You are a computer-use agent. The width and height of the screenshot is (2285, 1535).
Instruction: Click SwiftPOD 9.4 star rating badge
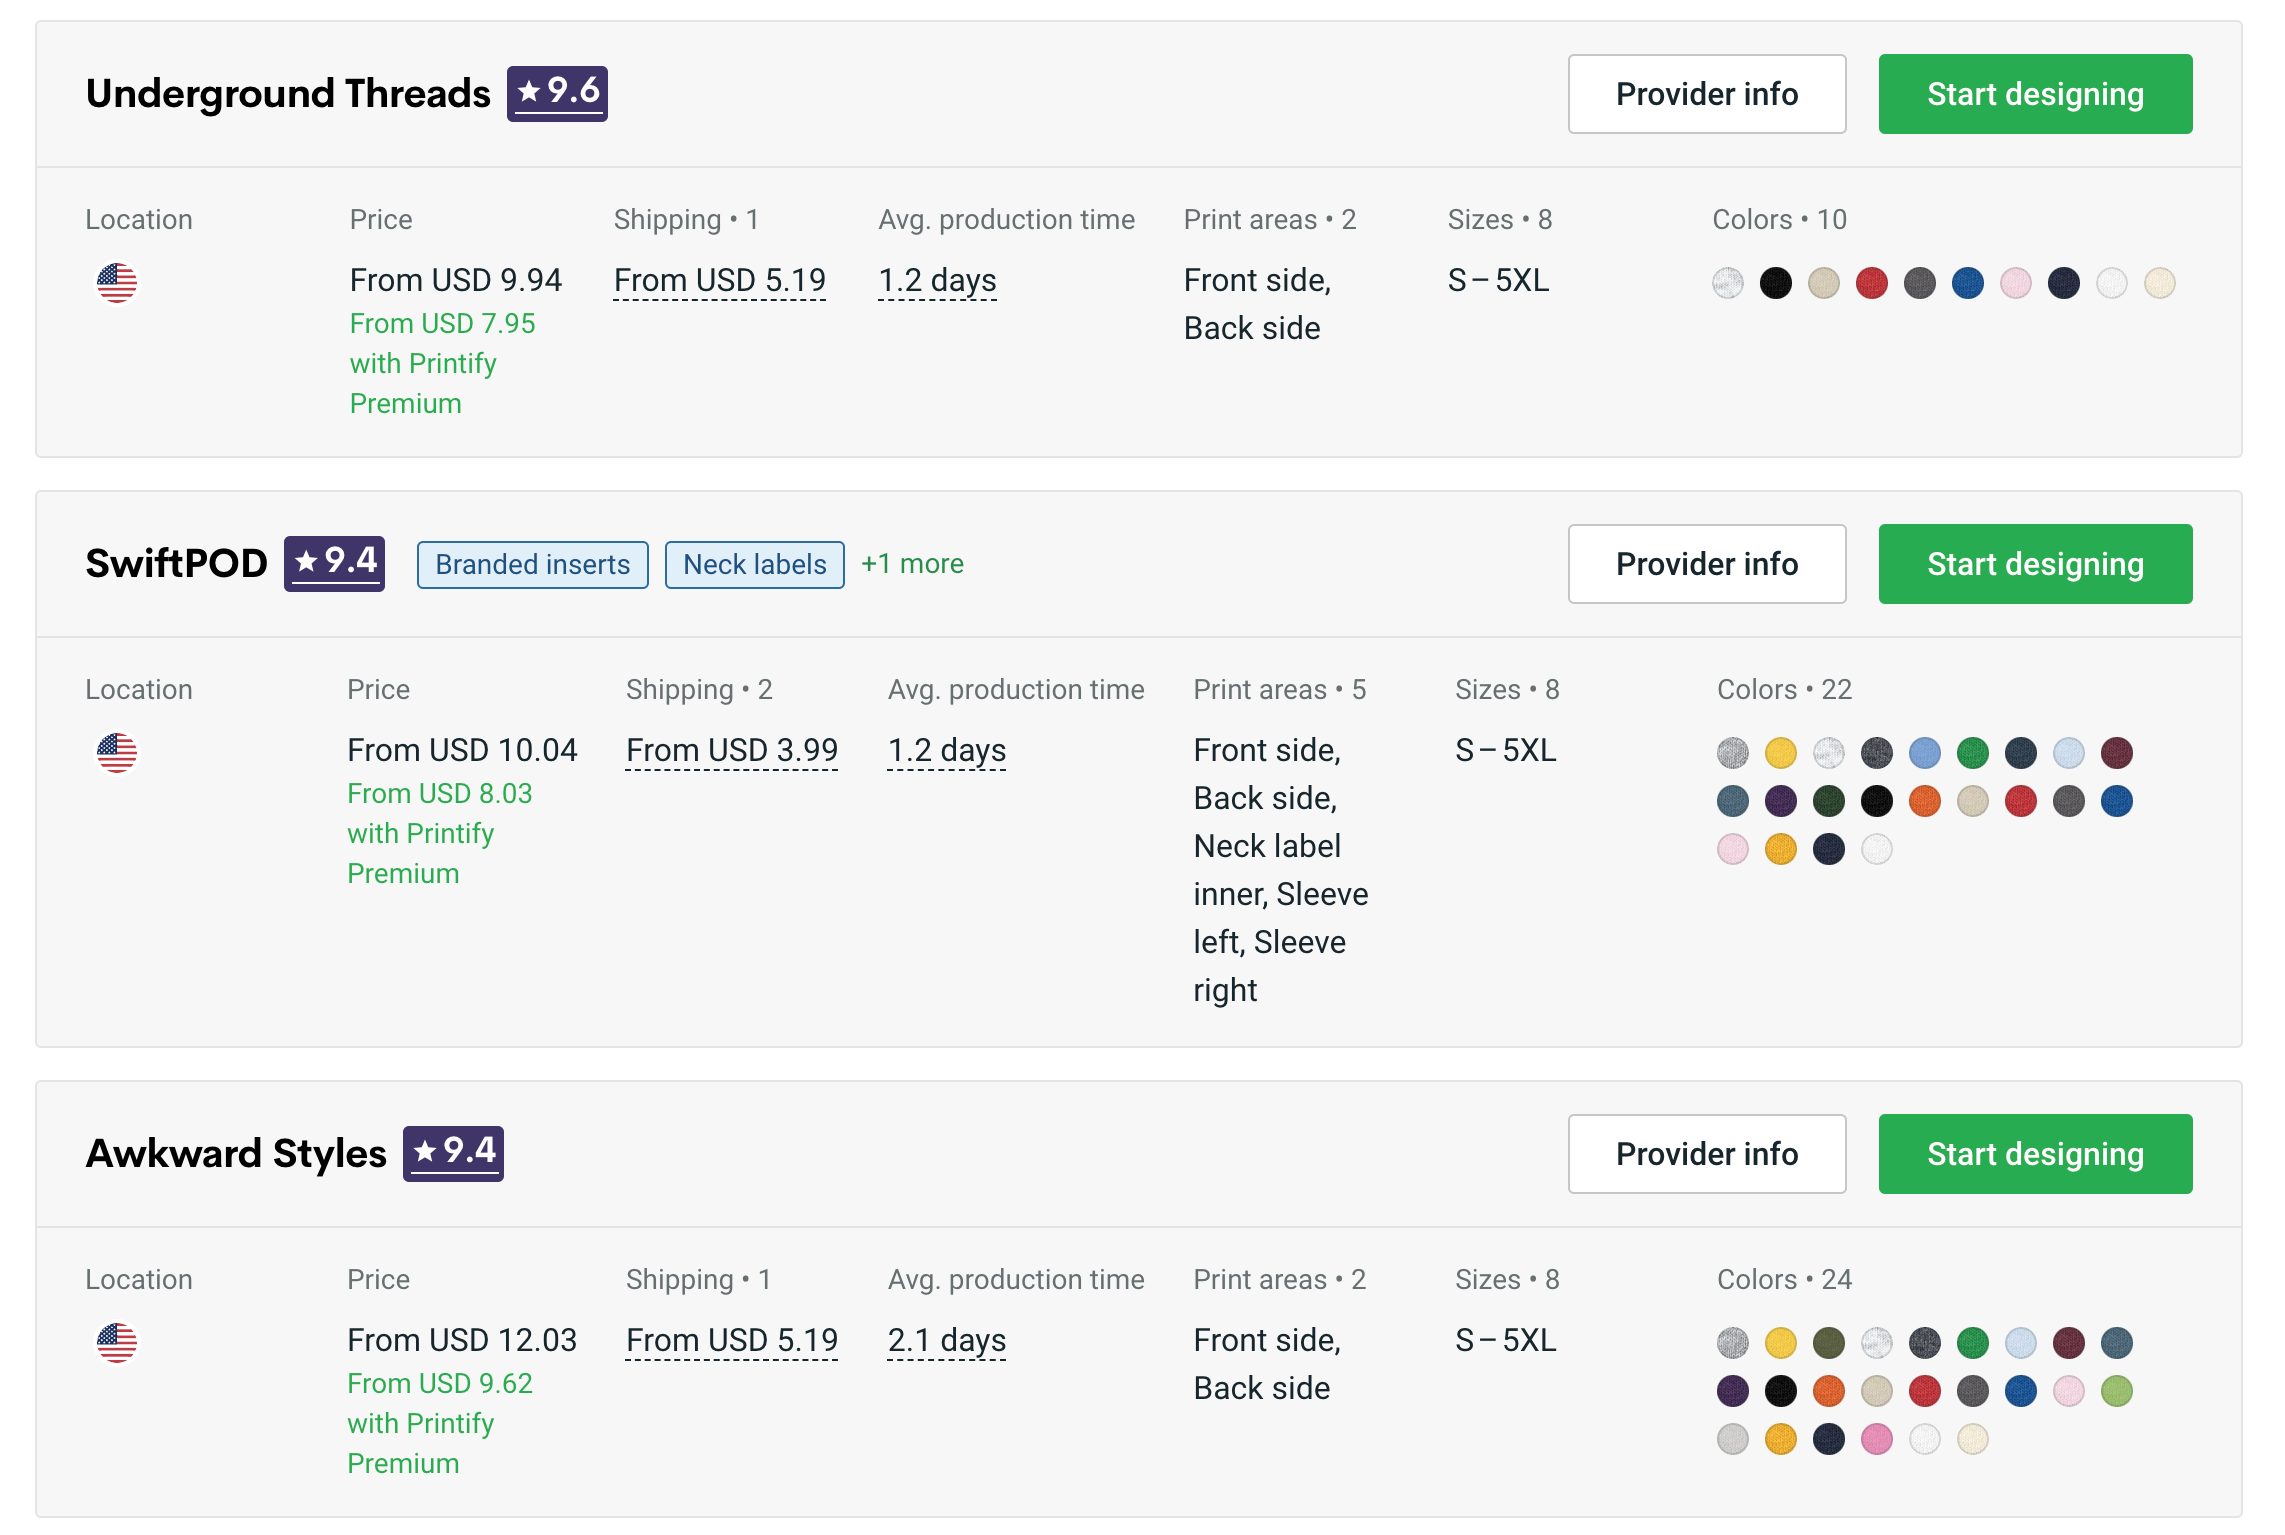(334, 563)
